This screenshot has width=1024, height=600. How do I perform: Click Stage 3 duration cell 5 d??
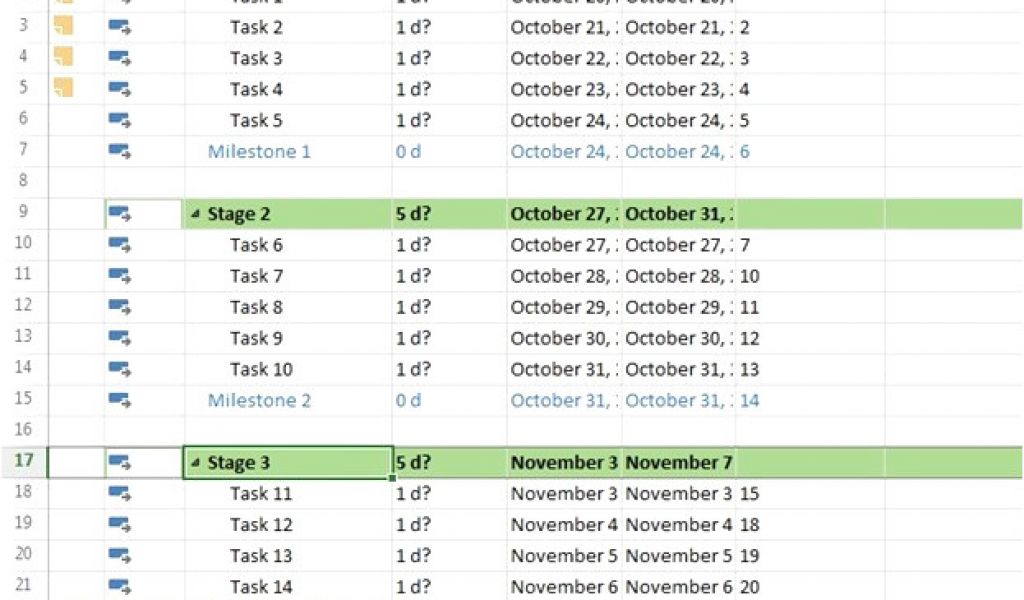coord(448,463)
